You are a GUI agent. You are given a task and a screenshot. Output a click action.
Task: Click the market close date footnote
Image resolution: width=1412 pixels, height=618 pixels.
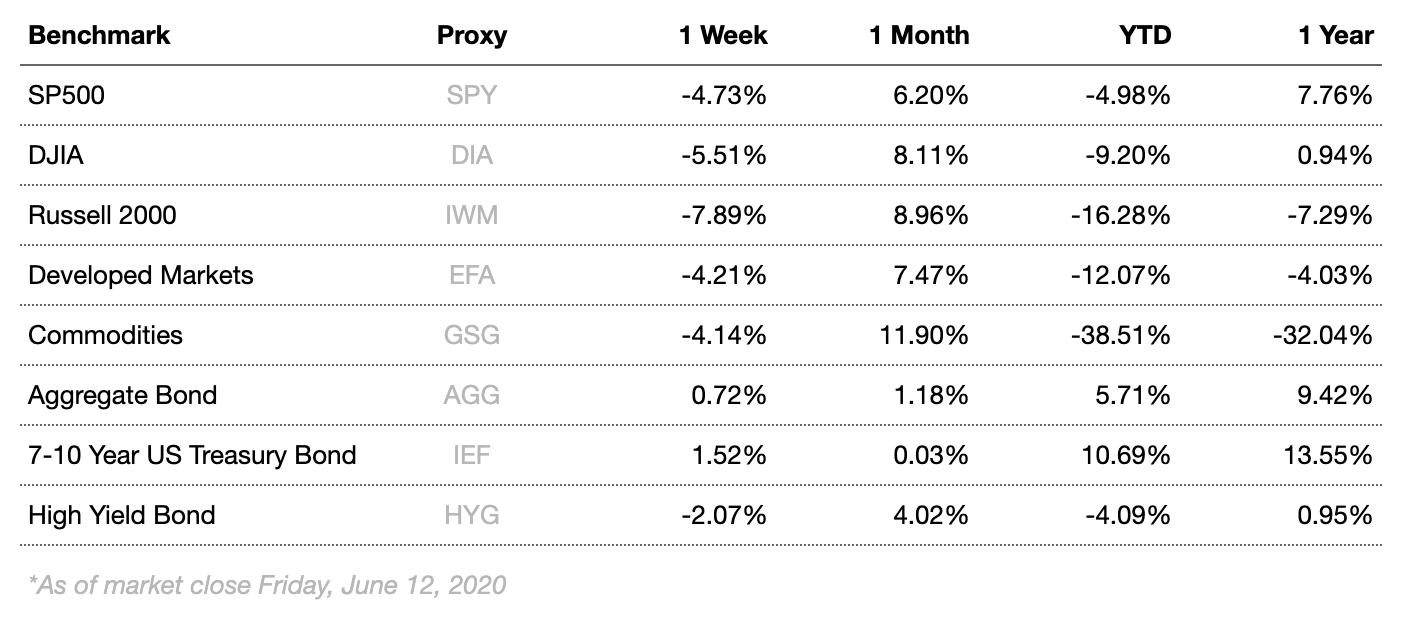point(267,585)
